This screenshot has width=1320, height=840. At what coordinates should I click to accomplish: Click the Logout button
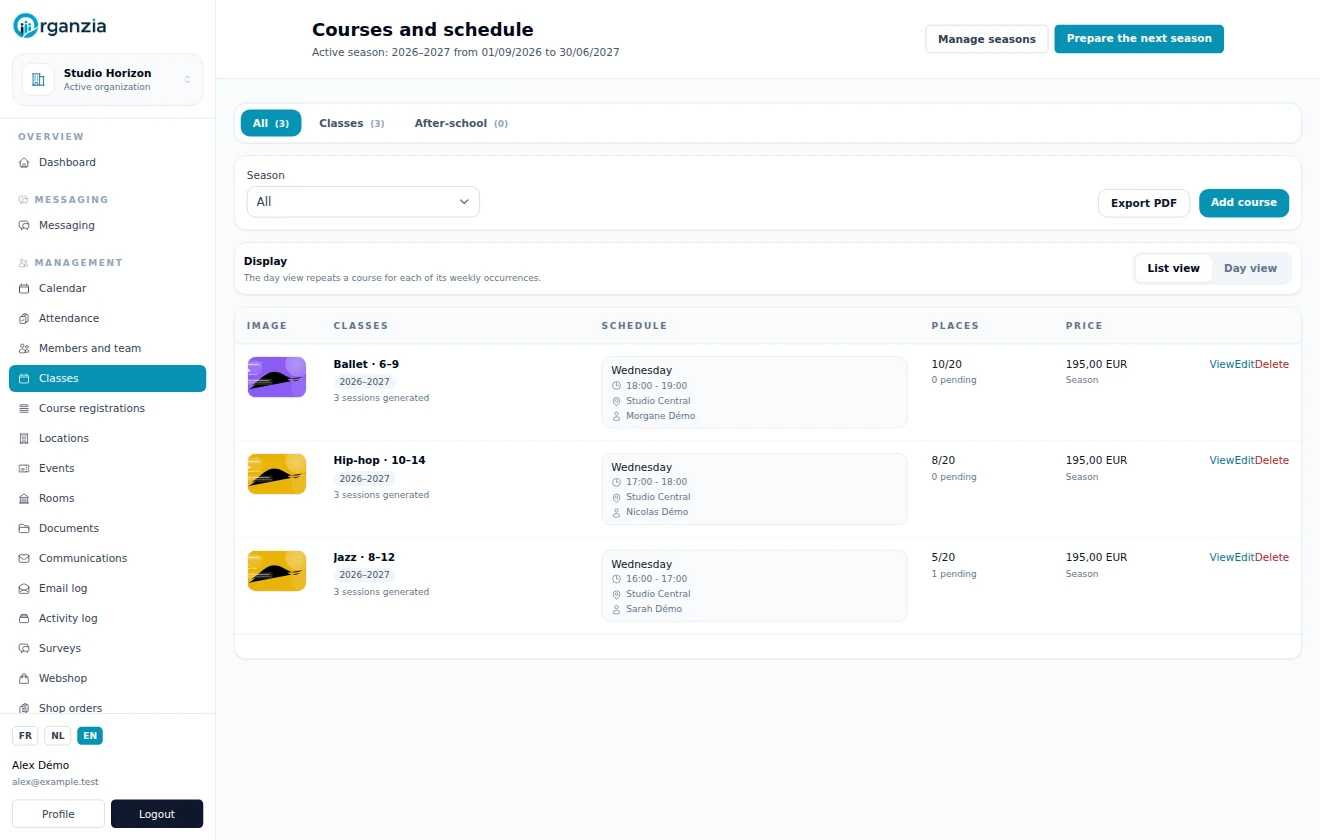[157, 814]
